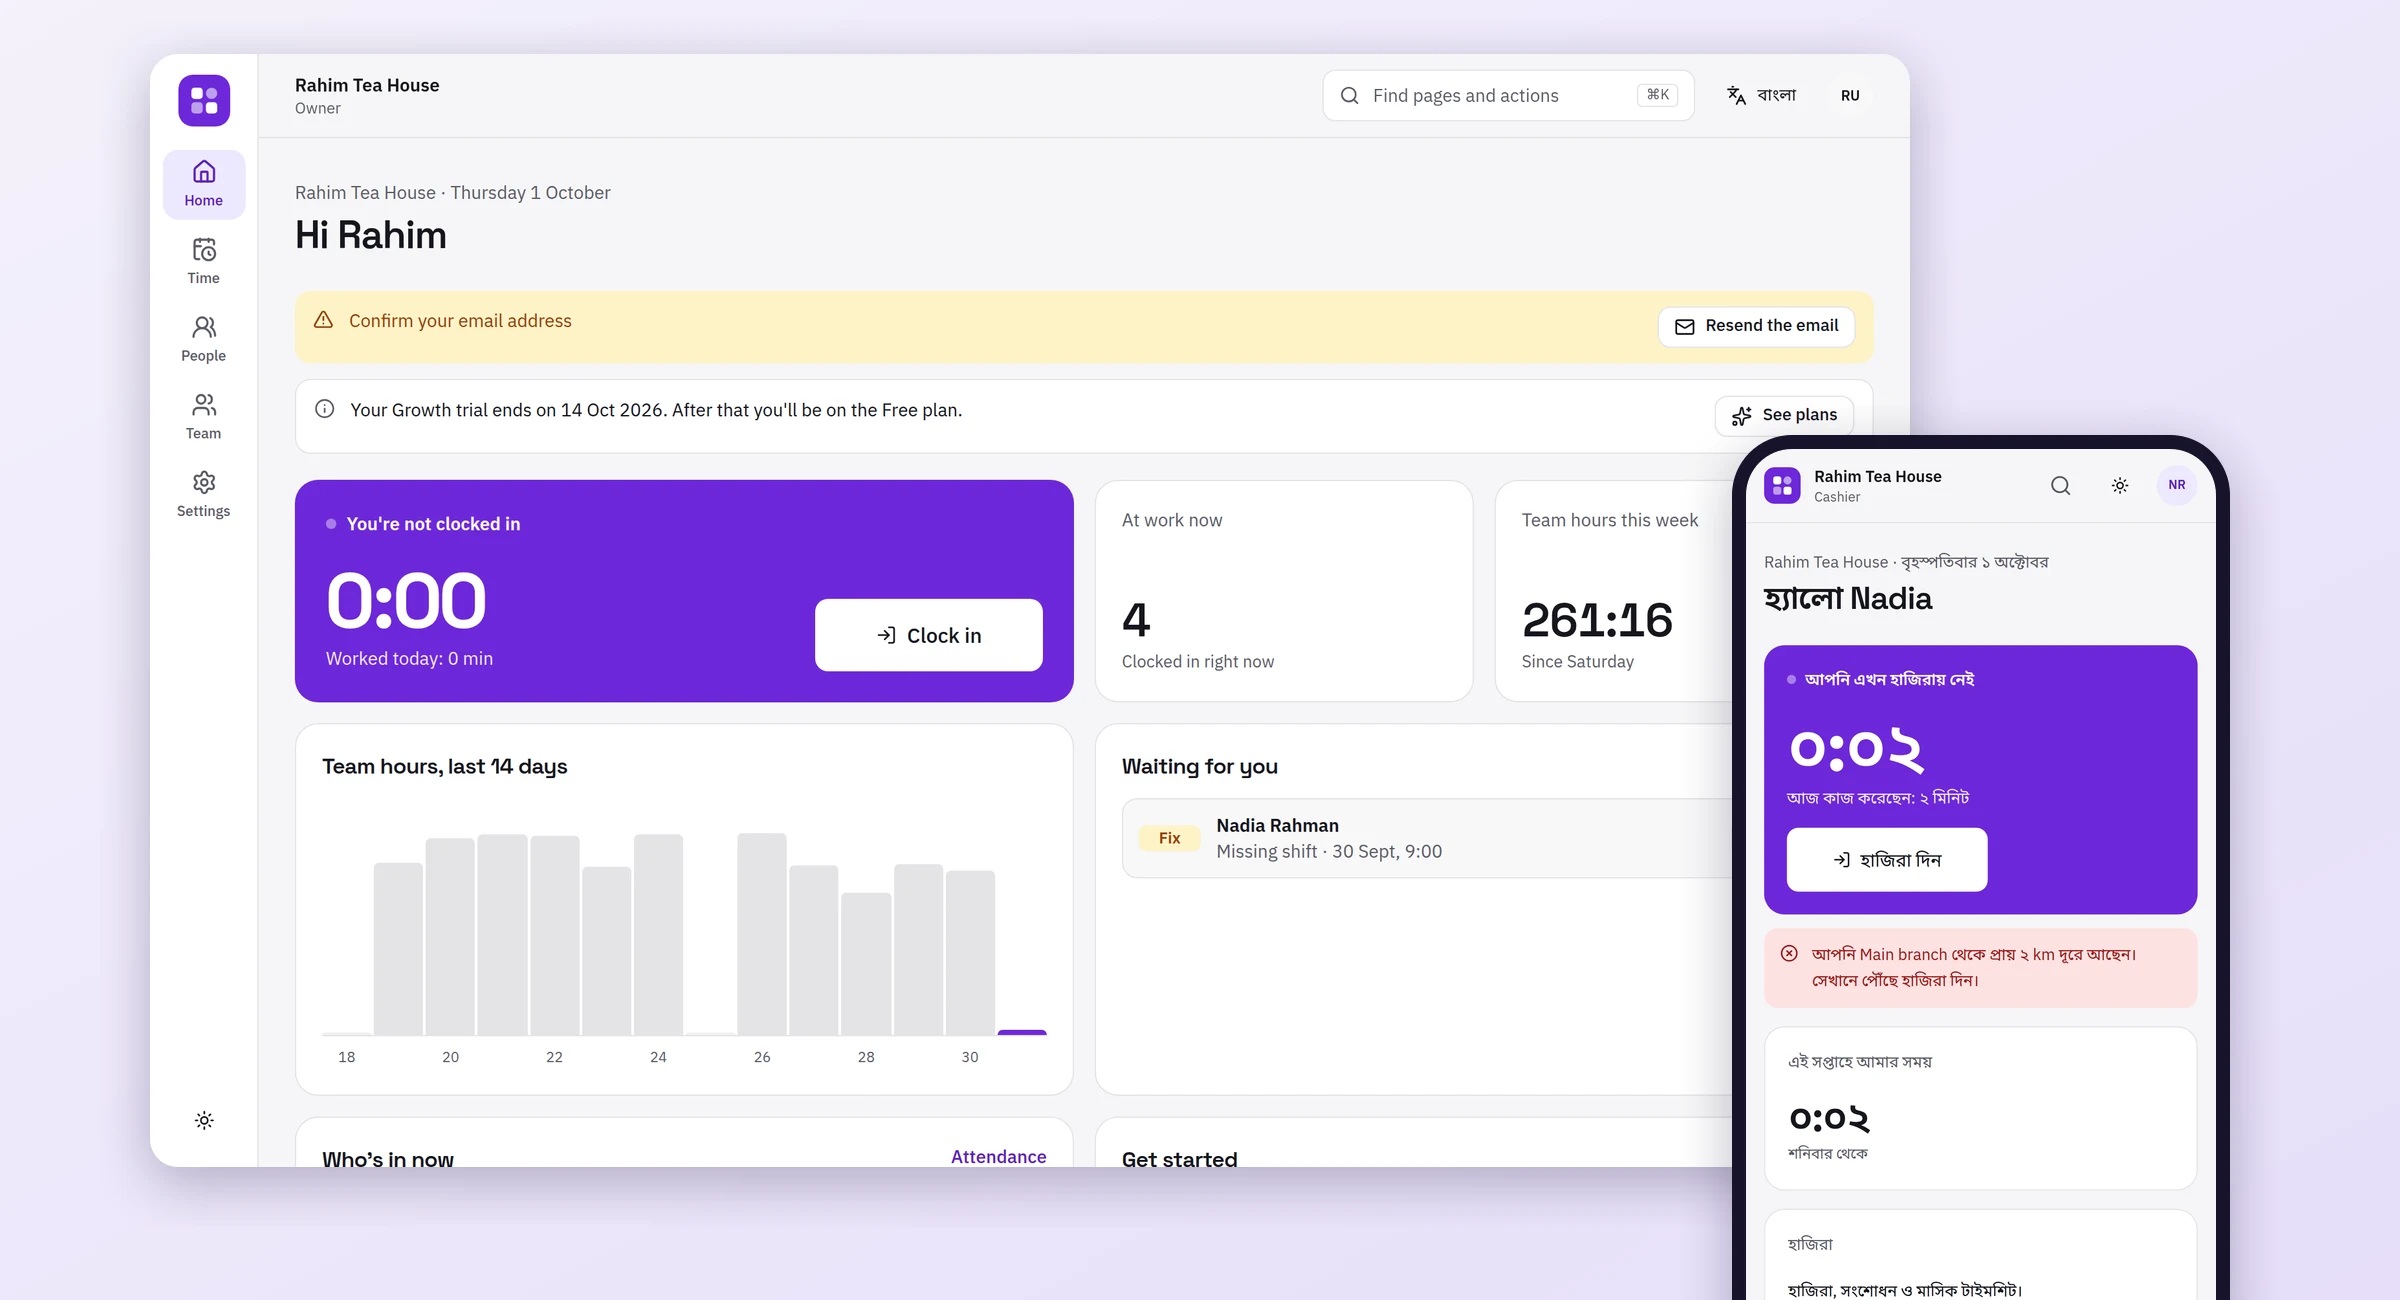
Task: Toggle theme with sun icon in desktop sidebar
Action: [x=204, y=1120]
